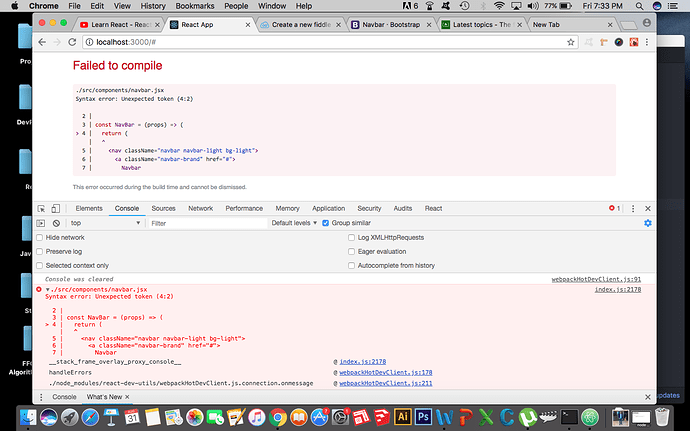Switch to the Sources tab
690x431 pixels.
(x=163, y=209)
